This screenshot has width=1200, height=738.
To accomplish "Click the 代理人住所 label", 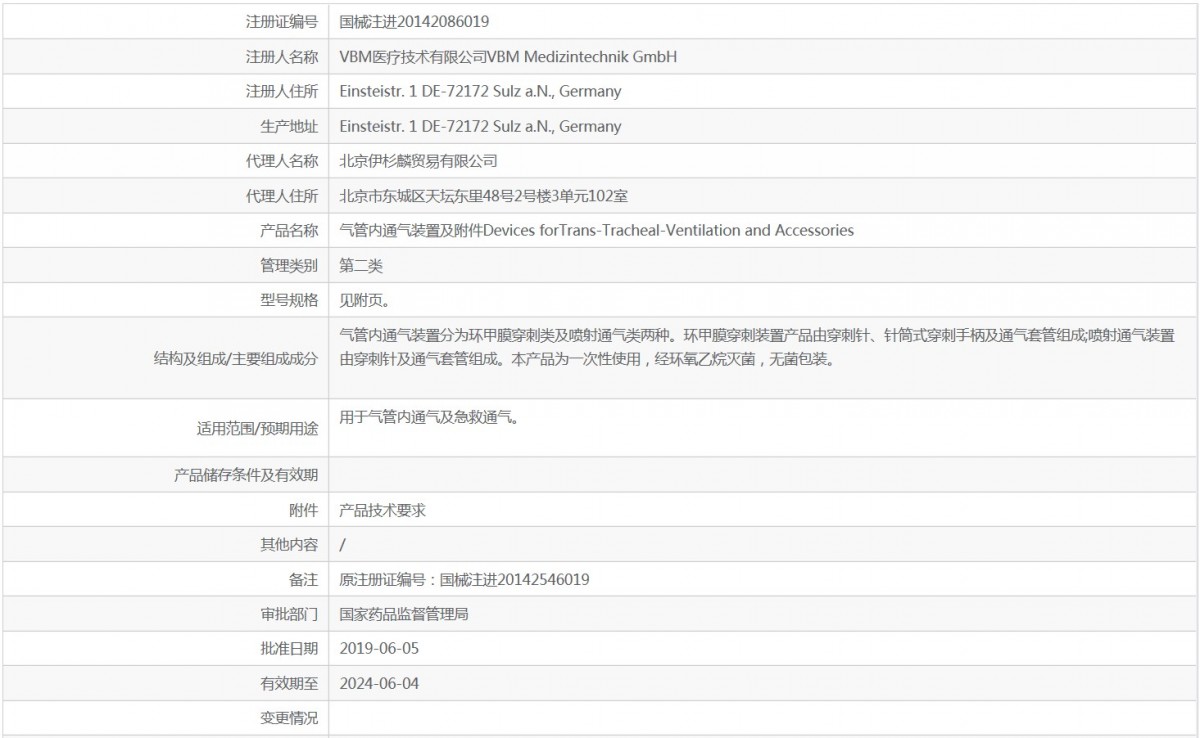I will coord(282,196).
